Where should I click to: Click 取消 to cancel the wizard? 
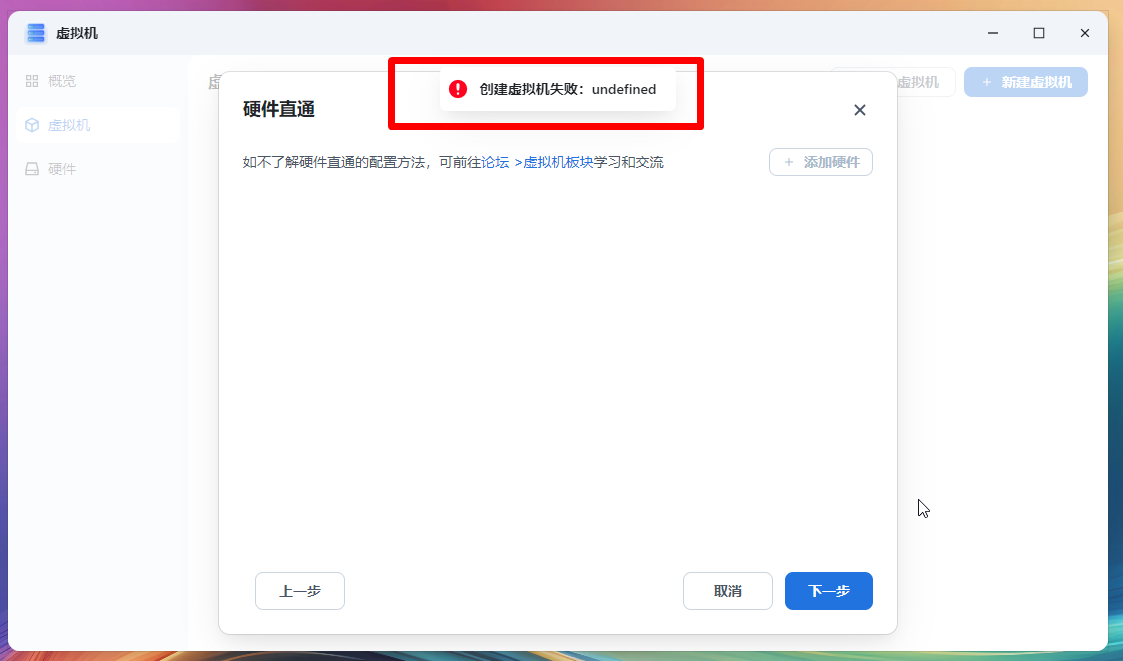tap(728, 591)
